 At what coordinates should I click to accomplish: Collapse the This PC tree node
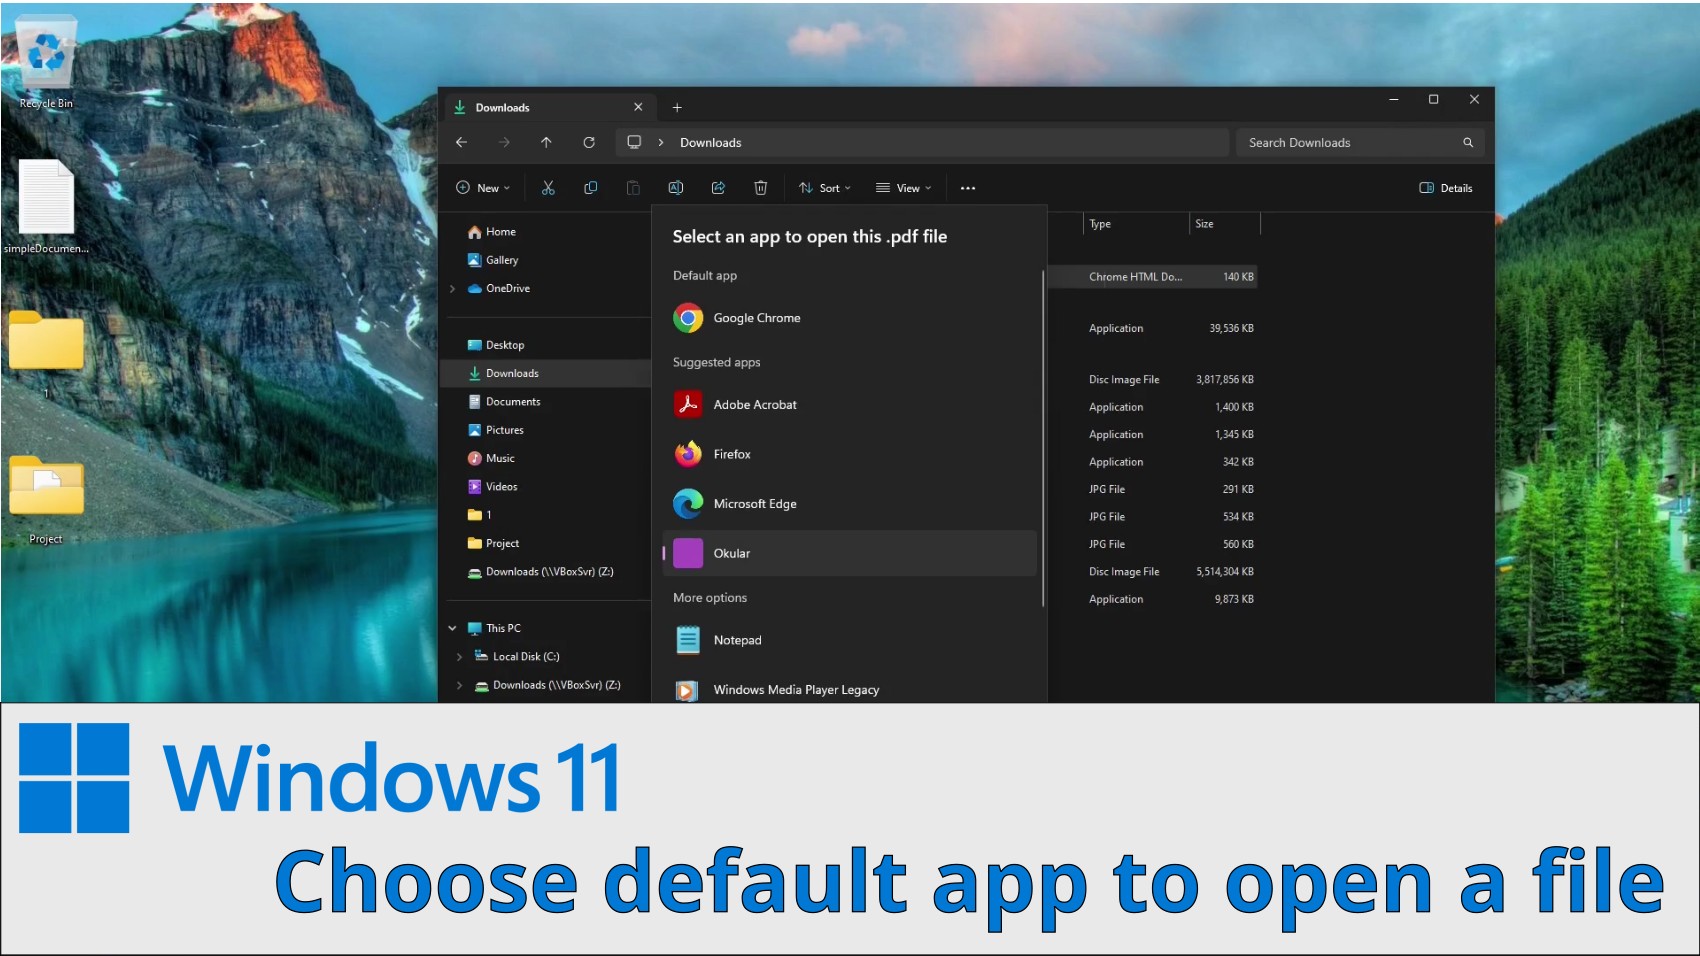tap(452, 629)
